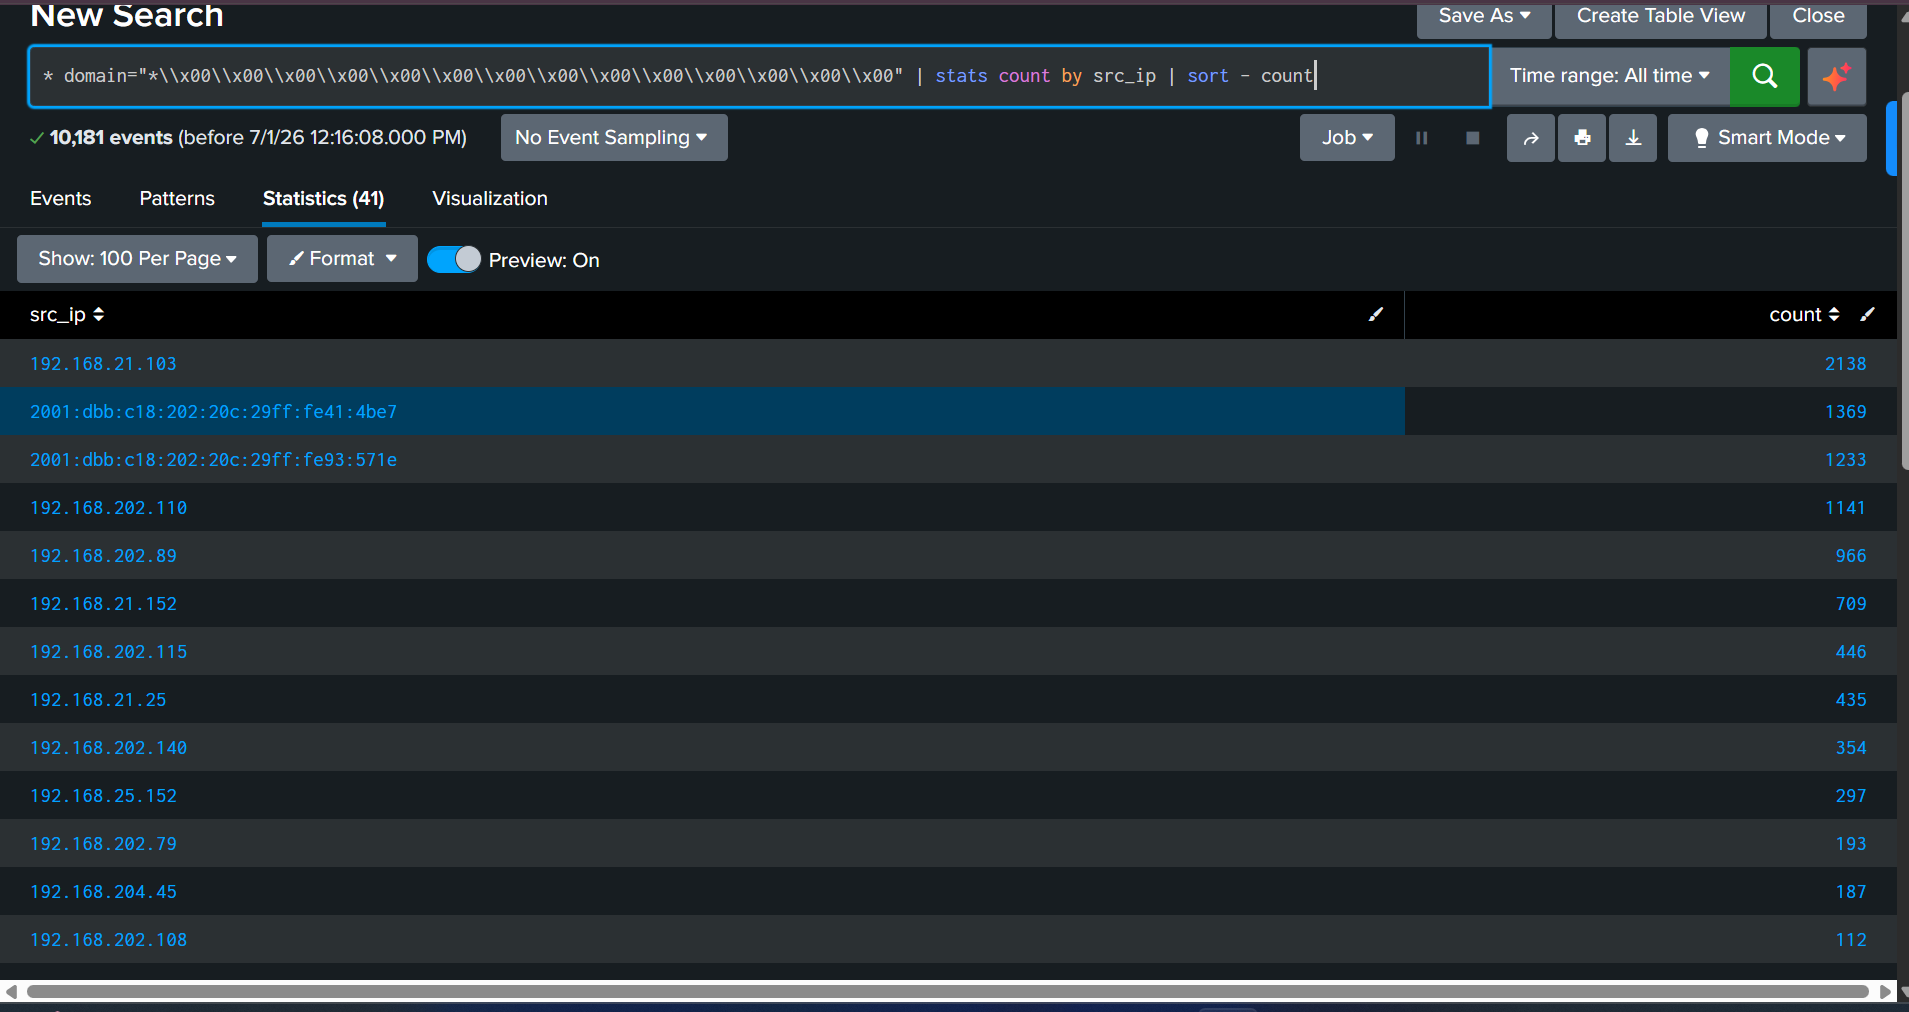This screenshot has height=1012, width=1909.
Task: Export results with the download icon
Action: coord(1633,138)
